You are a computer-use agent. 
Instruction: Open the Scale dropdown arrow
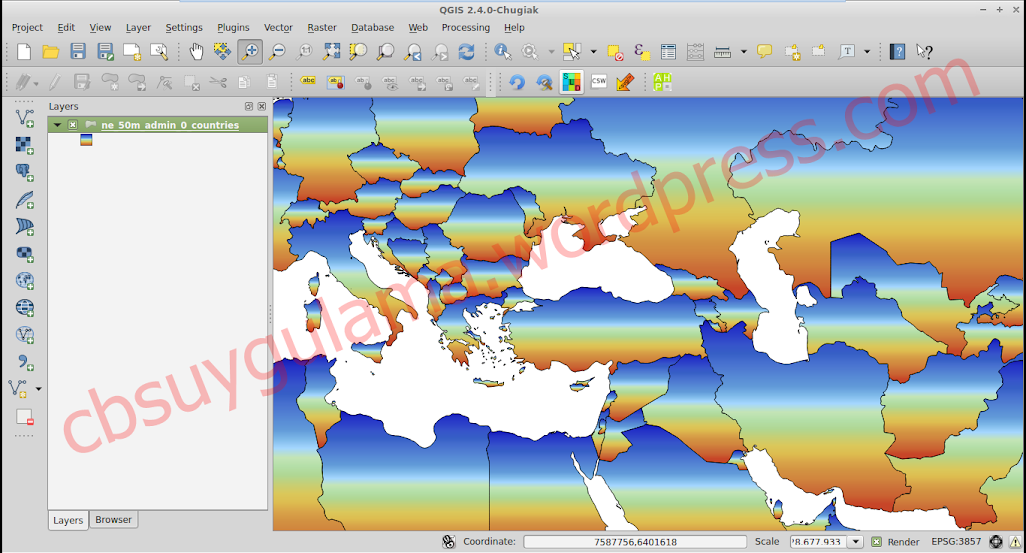pyautogui.click(x=856, y=542)
